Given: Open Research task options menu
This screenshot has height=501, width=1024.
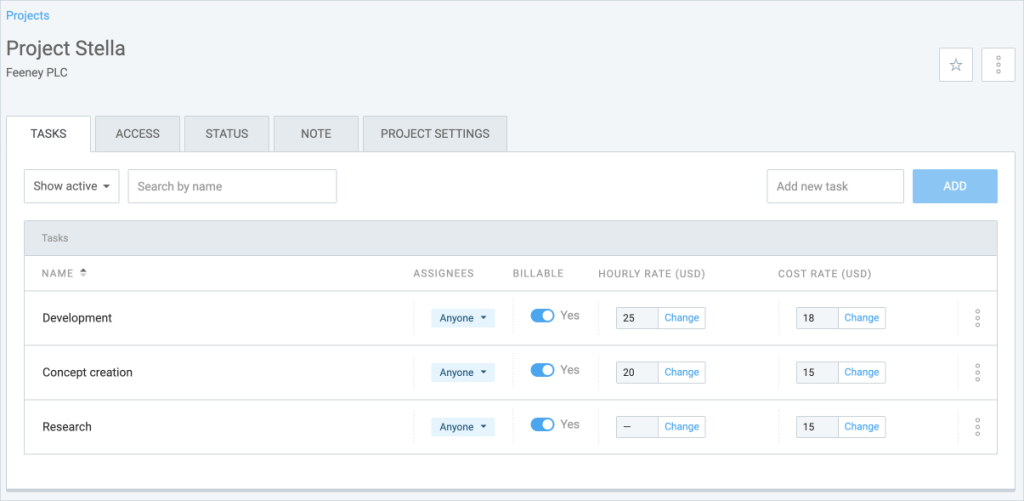Looking at the screenshot, I should (x=977, y=427).
